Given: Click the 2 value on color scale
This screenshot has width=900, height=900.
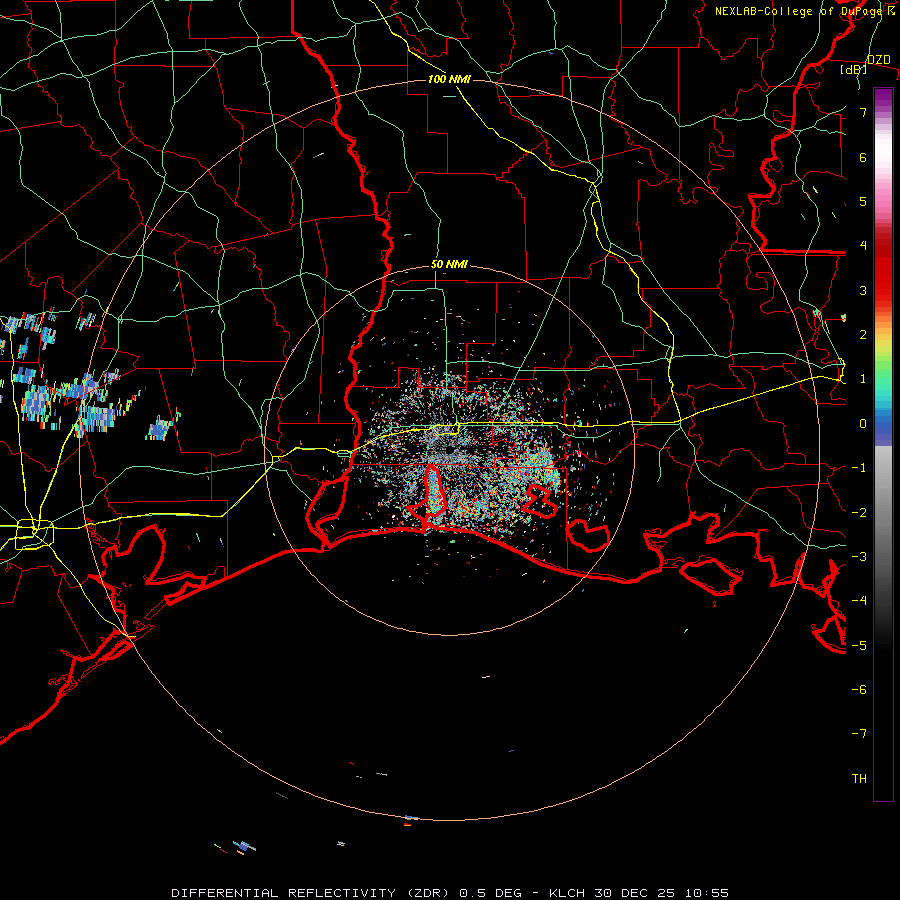Looking at the screenshot, I should [863, 335].
